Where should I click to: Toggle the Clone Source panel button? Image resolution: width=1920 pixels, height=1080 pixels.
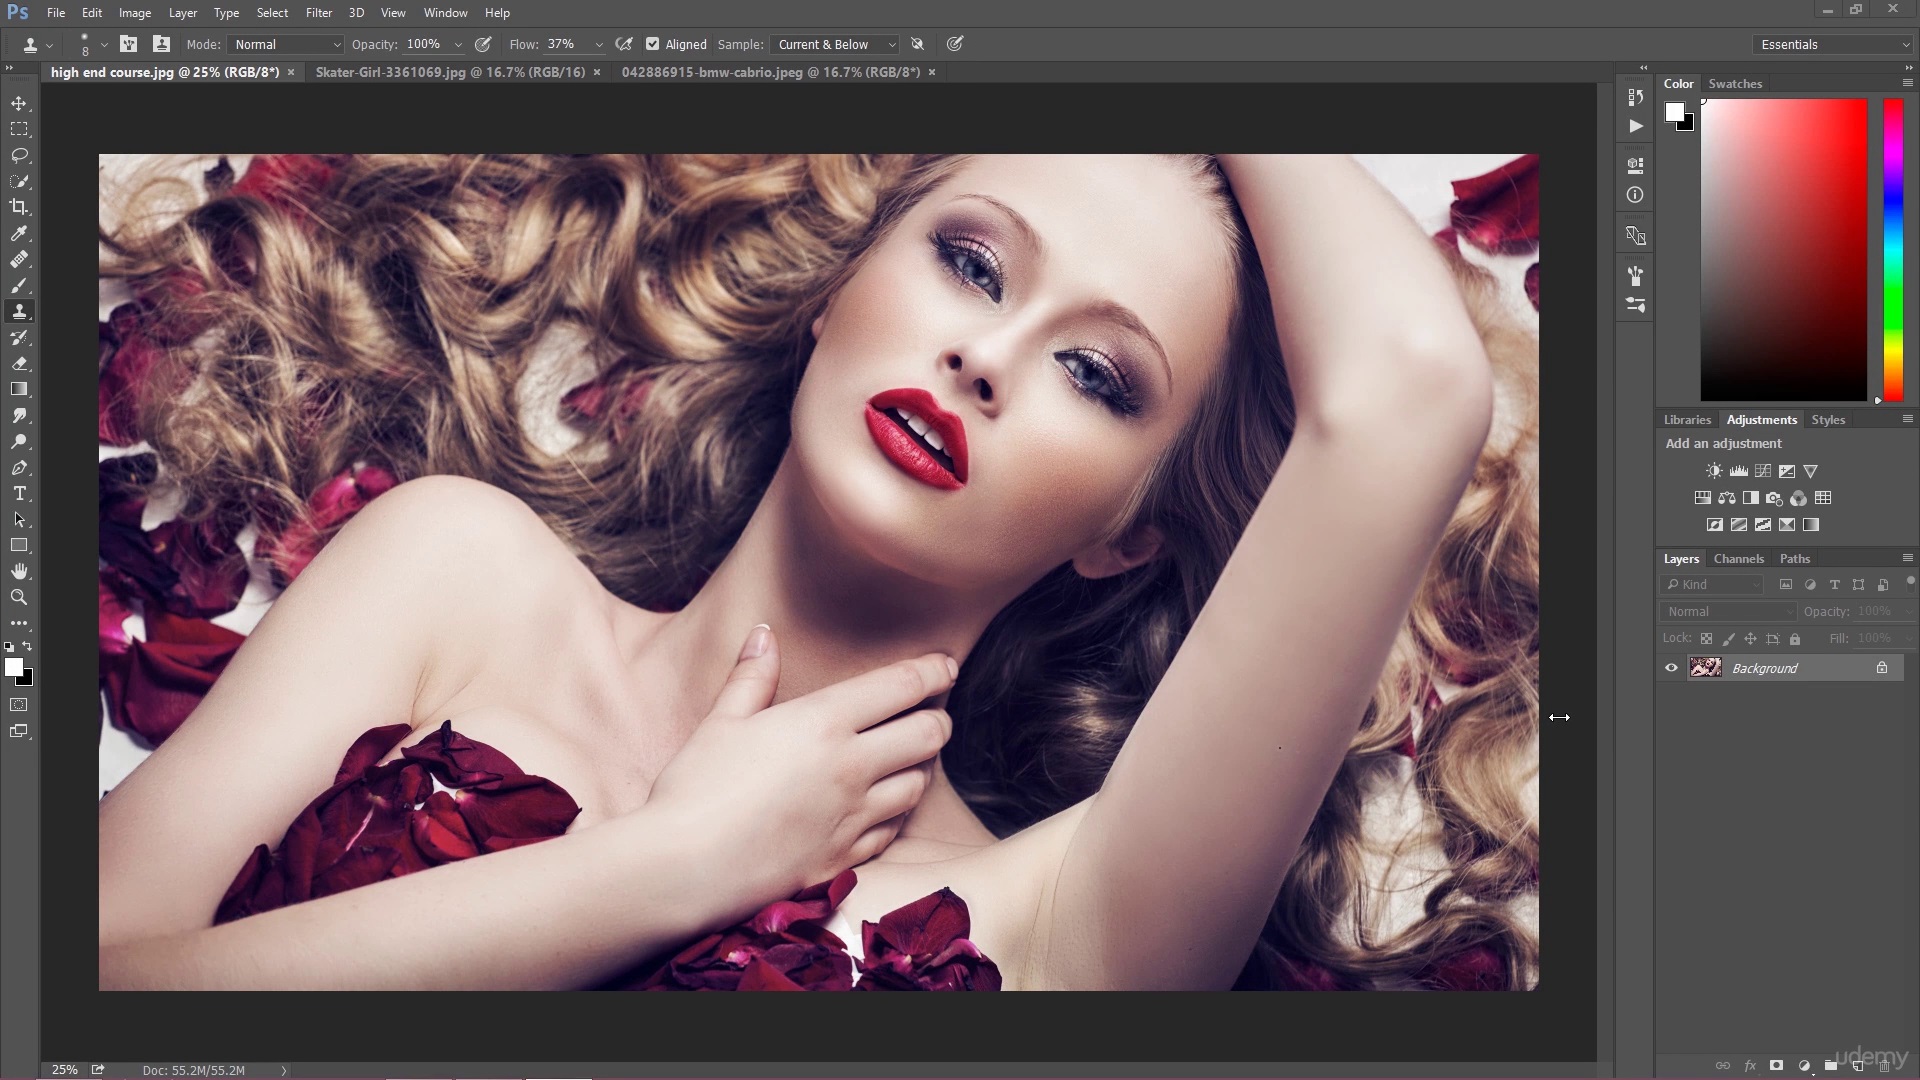click(161, 44)
